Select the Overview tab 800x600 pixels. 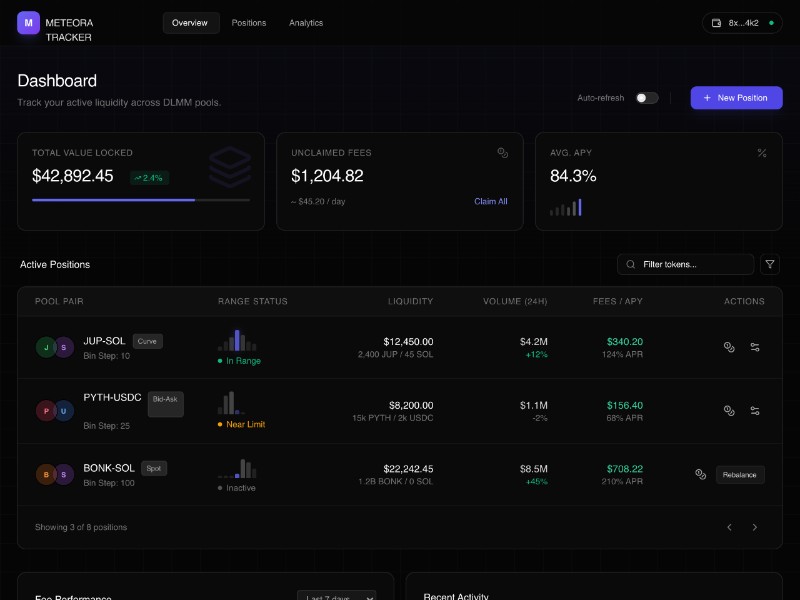[190, 22]
